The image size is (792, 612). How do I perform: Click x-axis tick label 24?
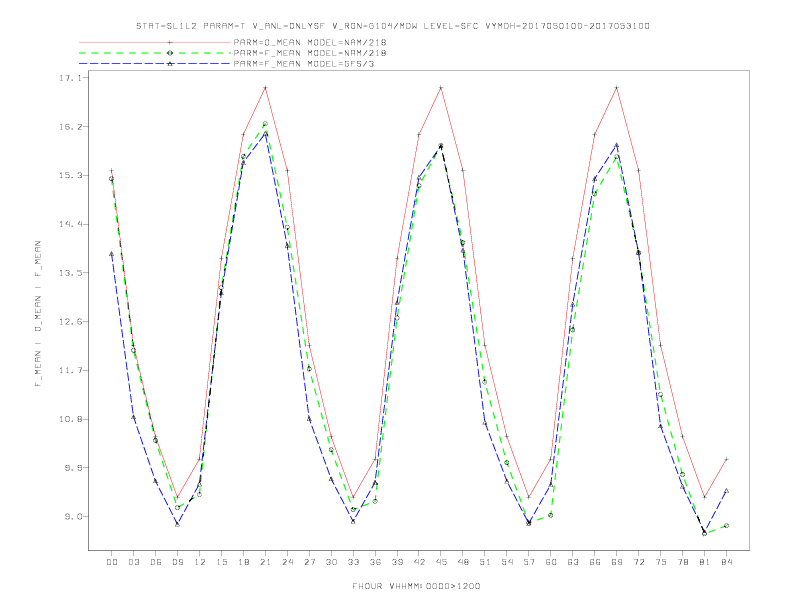[x=287, y=562]
